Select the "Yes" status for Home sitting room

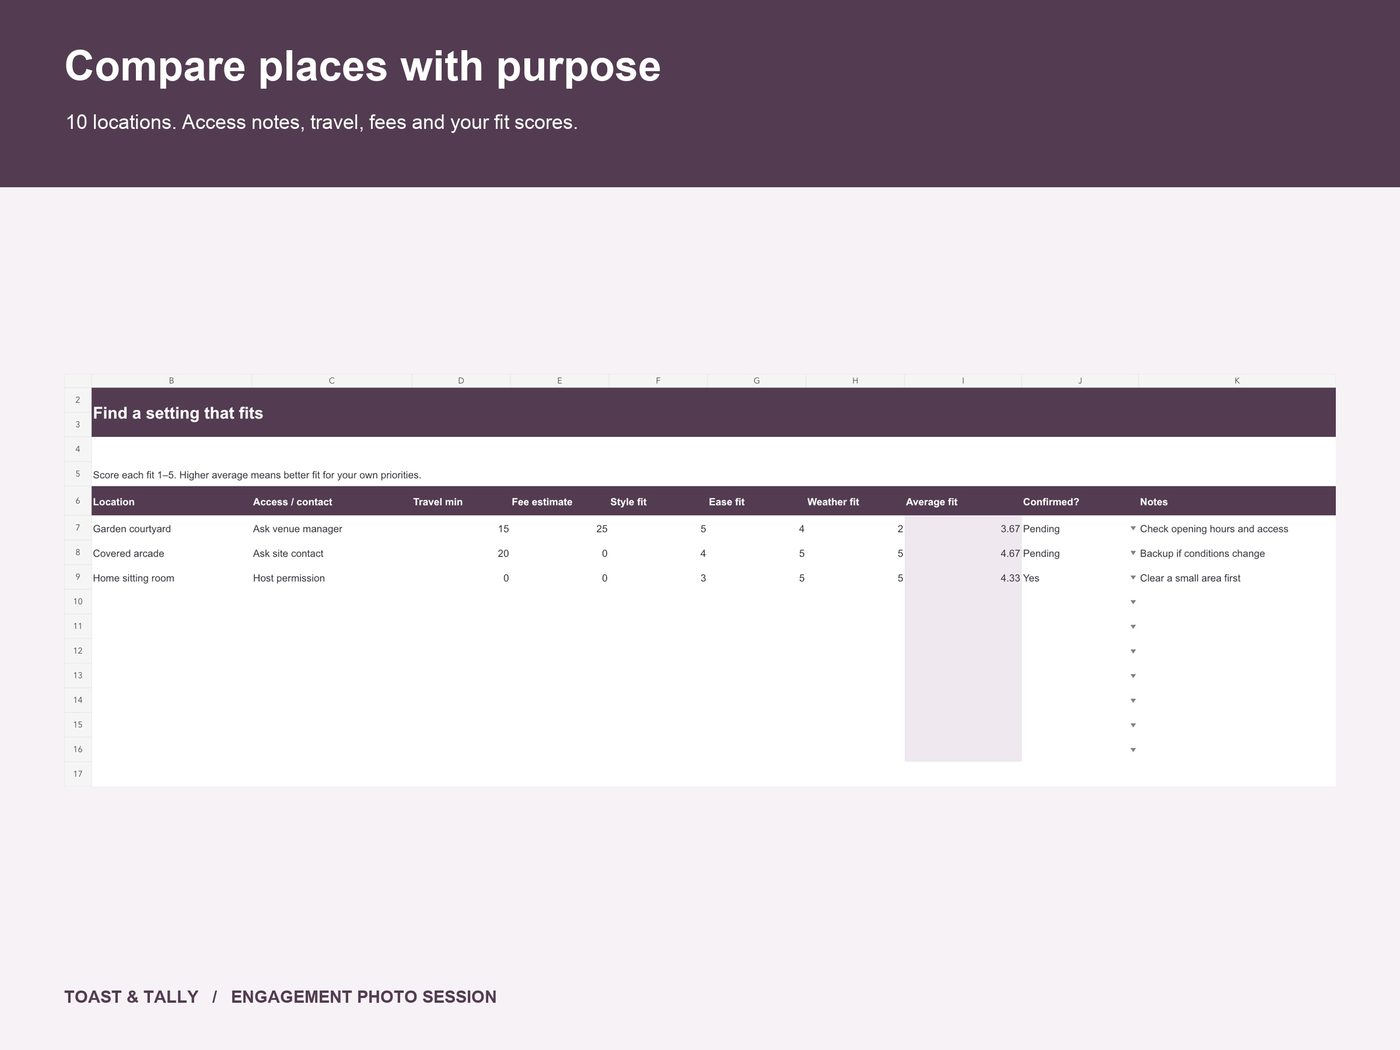tap(1031, 578)
